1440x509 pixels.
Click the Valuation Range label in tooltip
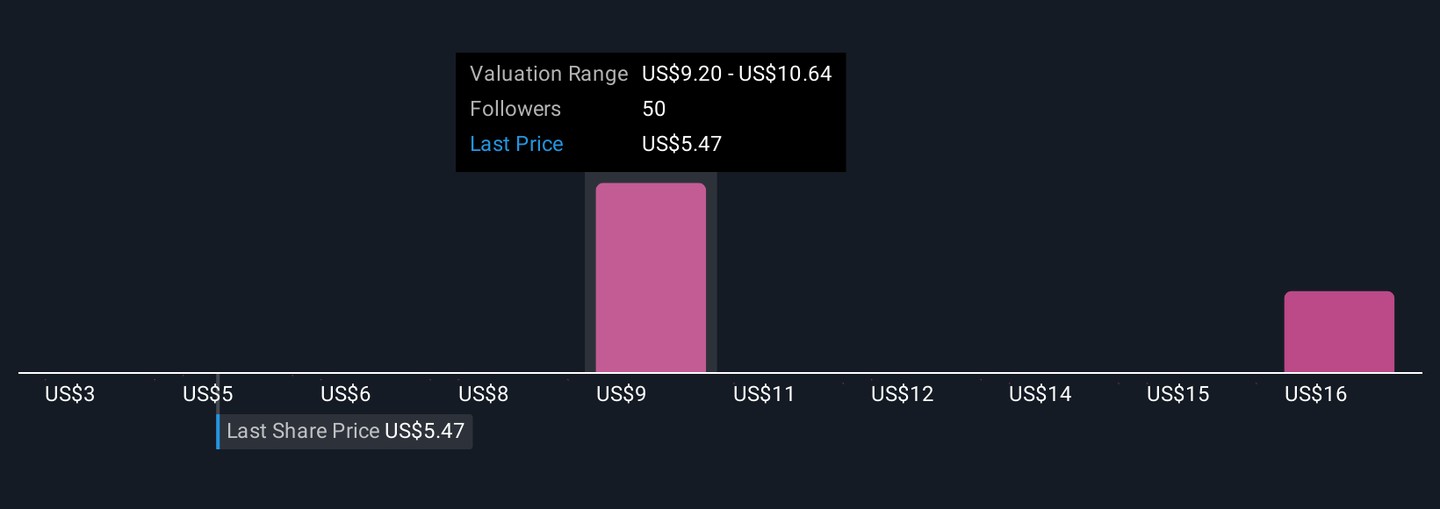point(548,74)
